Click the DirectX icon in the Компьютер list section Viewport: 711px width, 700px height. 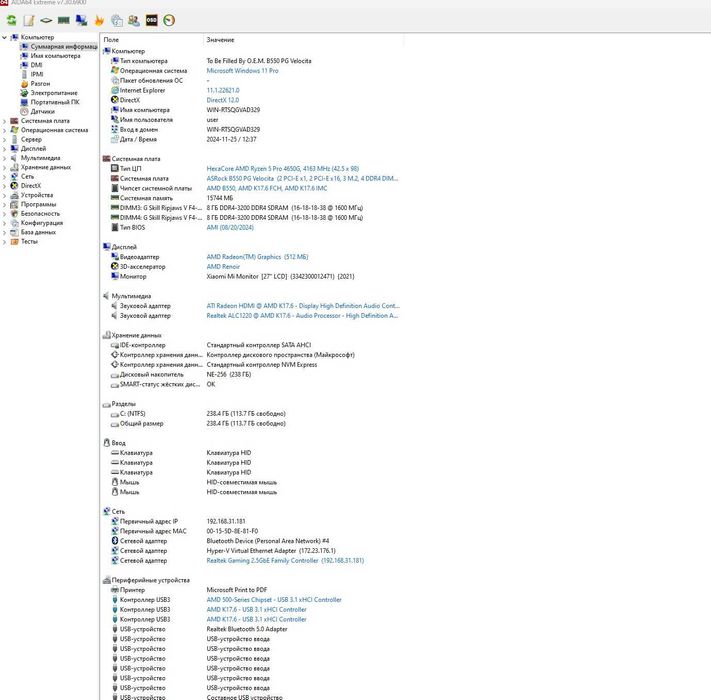[115, 100]
